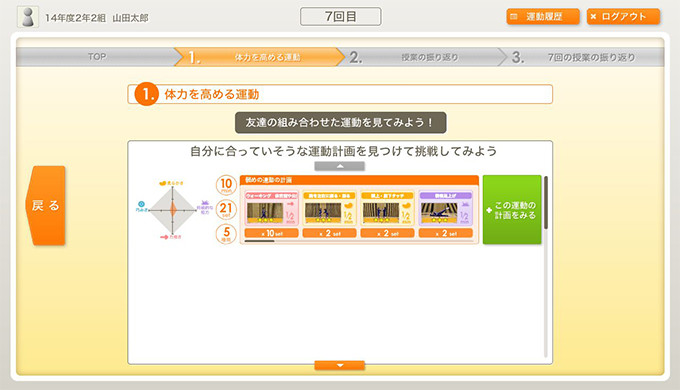Click the gray up arrow above plan list

coord(340,166)
